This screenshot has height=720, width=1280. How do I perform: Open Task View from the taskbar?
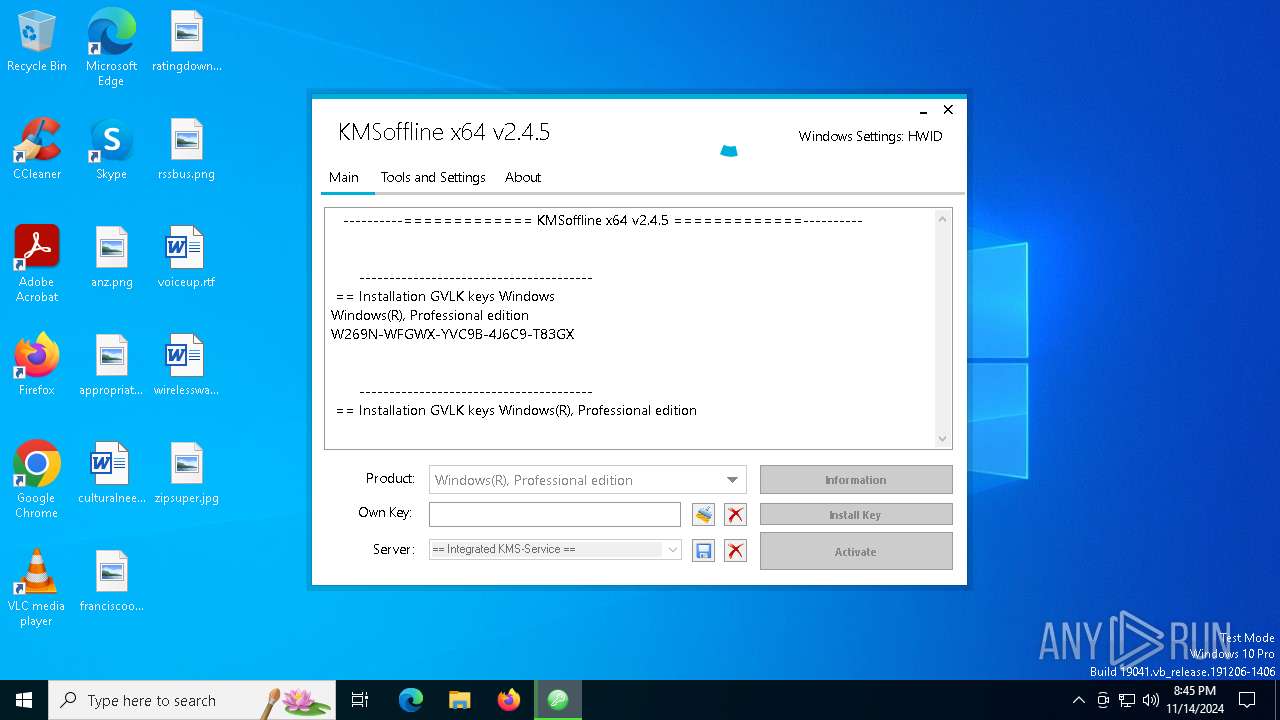(360, 700)
